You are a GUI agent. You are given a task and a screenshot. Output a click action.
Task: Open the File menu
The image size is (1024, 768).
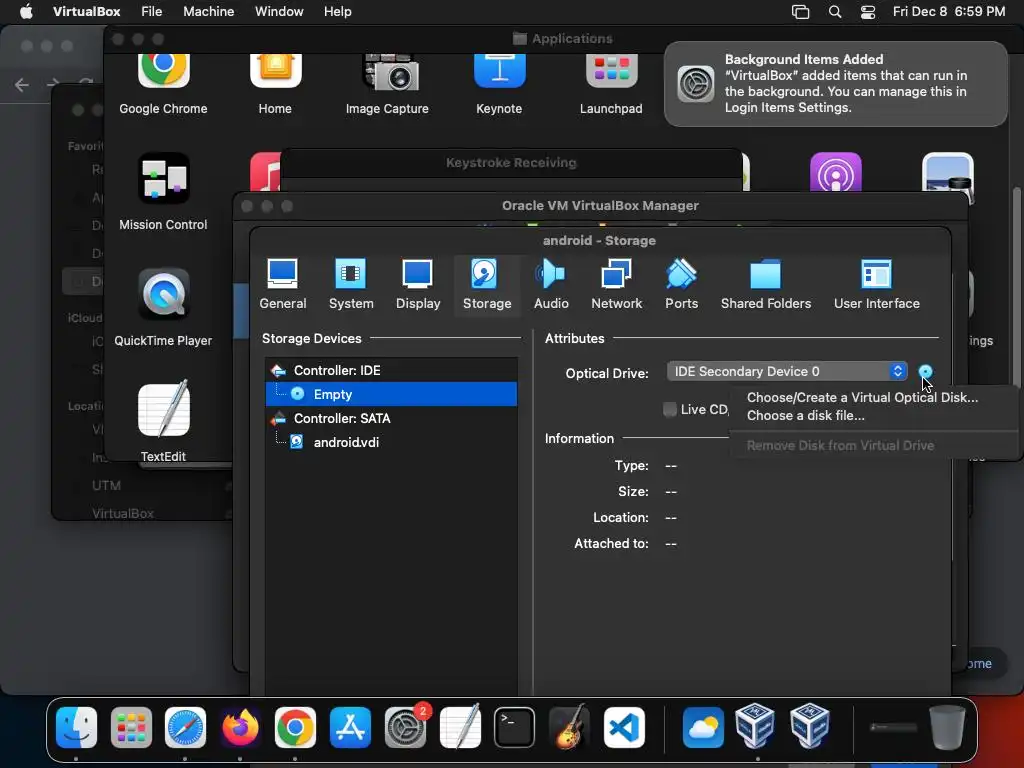coord(152,11)
